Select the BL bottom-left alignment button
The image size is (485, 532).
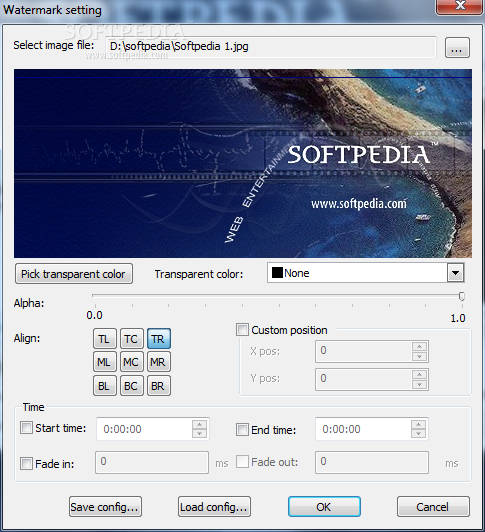point(105,386)
